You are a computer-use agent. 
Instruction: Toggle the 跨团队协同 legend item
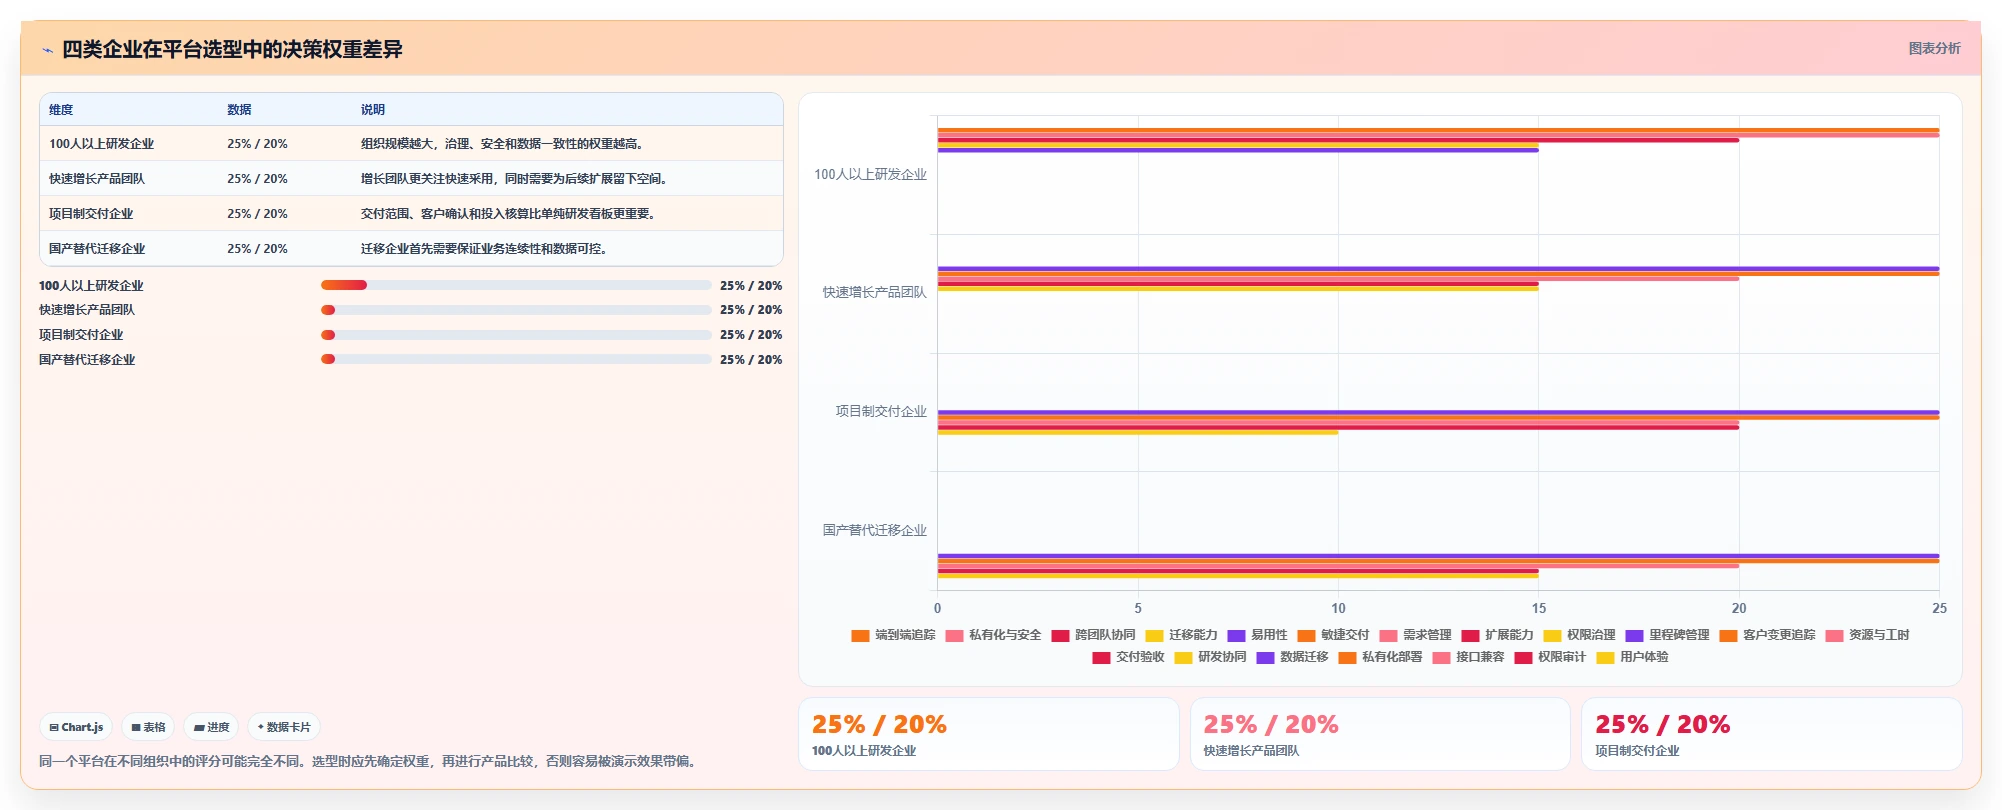pyautogui.click(x=1093, y=635)
